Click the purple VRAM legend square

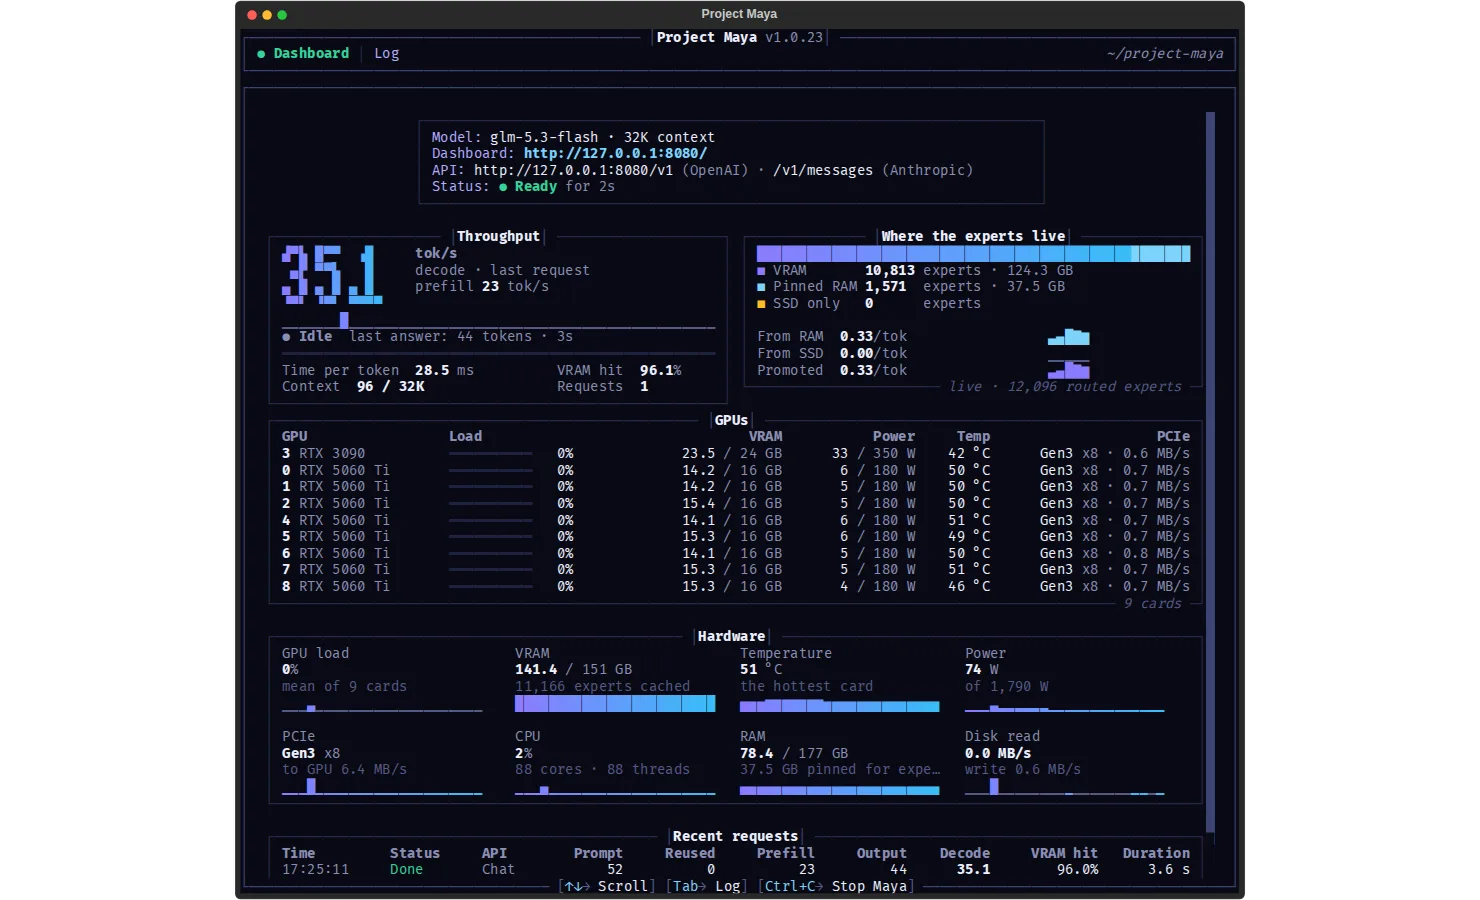point(761,271)
